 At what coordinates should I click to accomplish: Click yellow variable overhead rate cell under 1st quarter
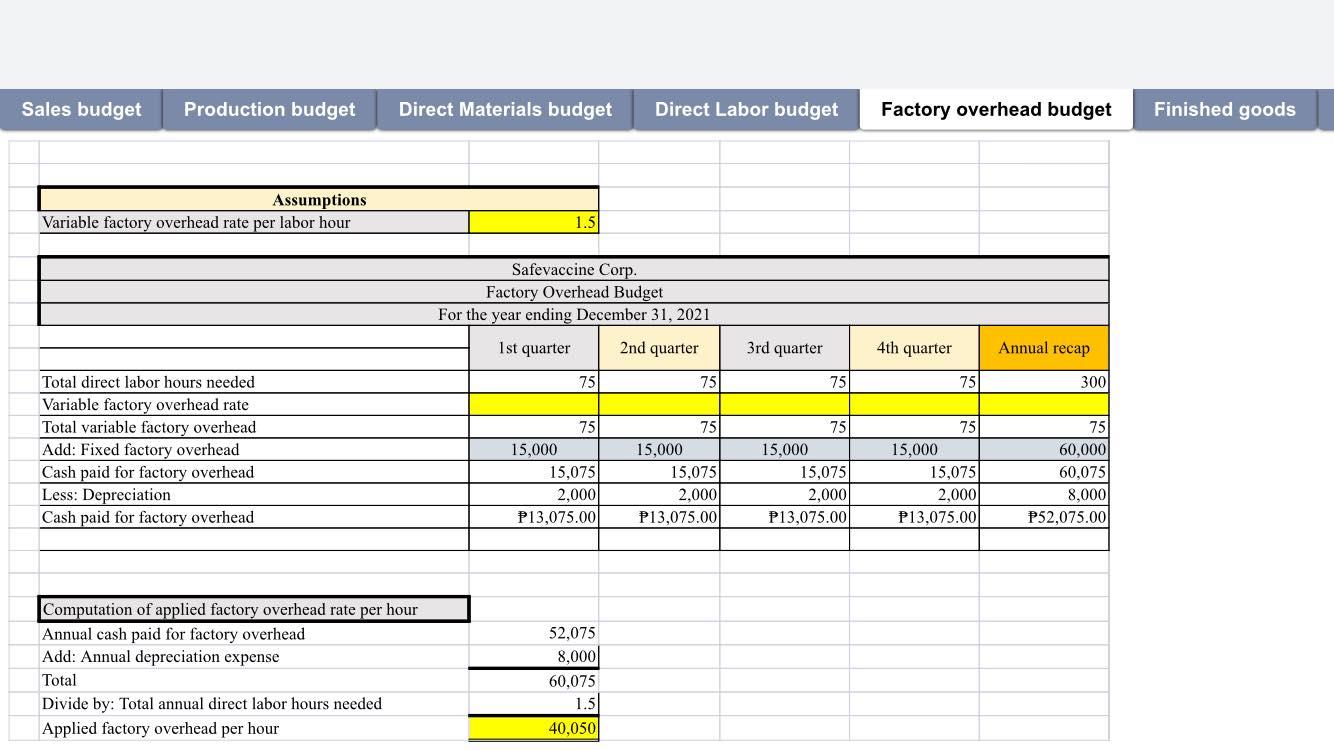tap(534, 405)
